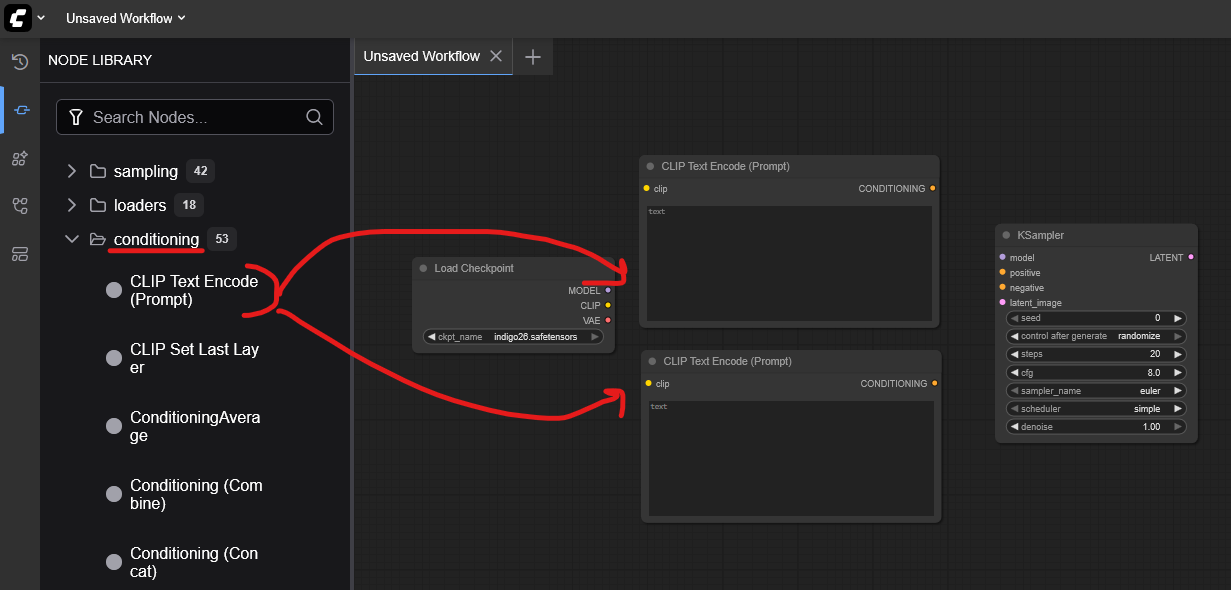
Task: Click the magnifier icon in Search Nodes box
Action: 314,117
